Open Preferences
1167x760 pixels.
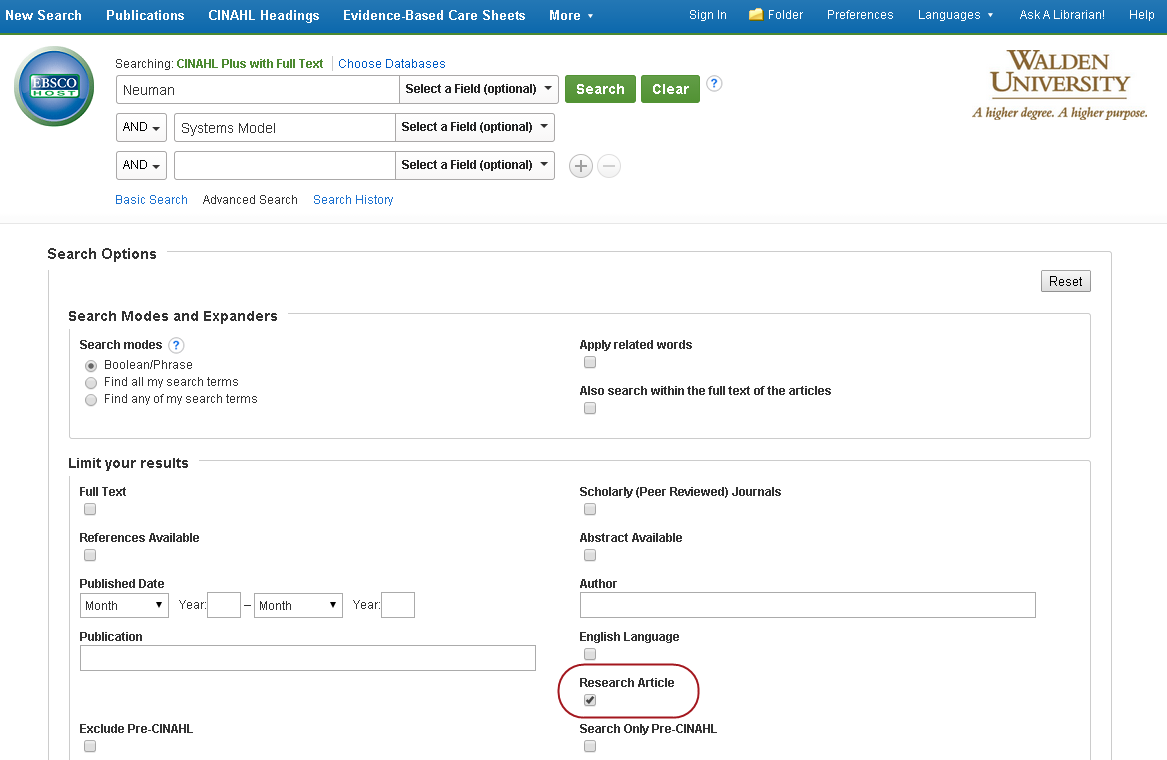tap(860, 15)
